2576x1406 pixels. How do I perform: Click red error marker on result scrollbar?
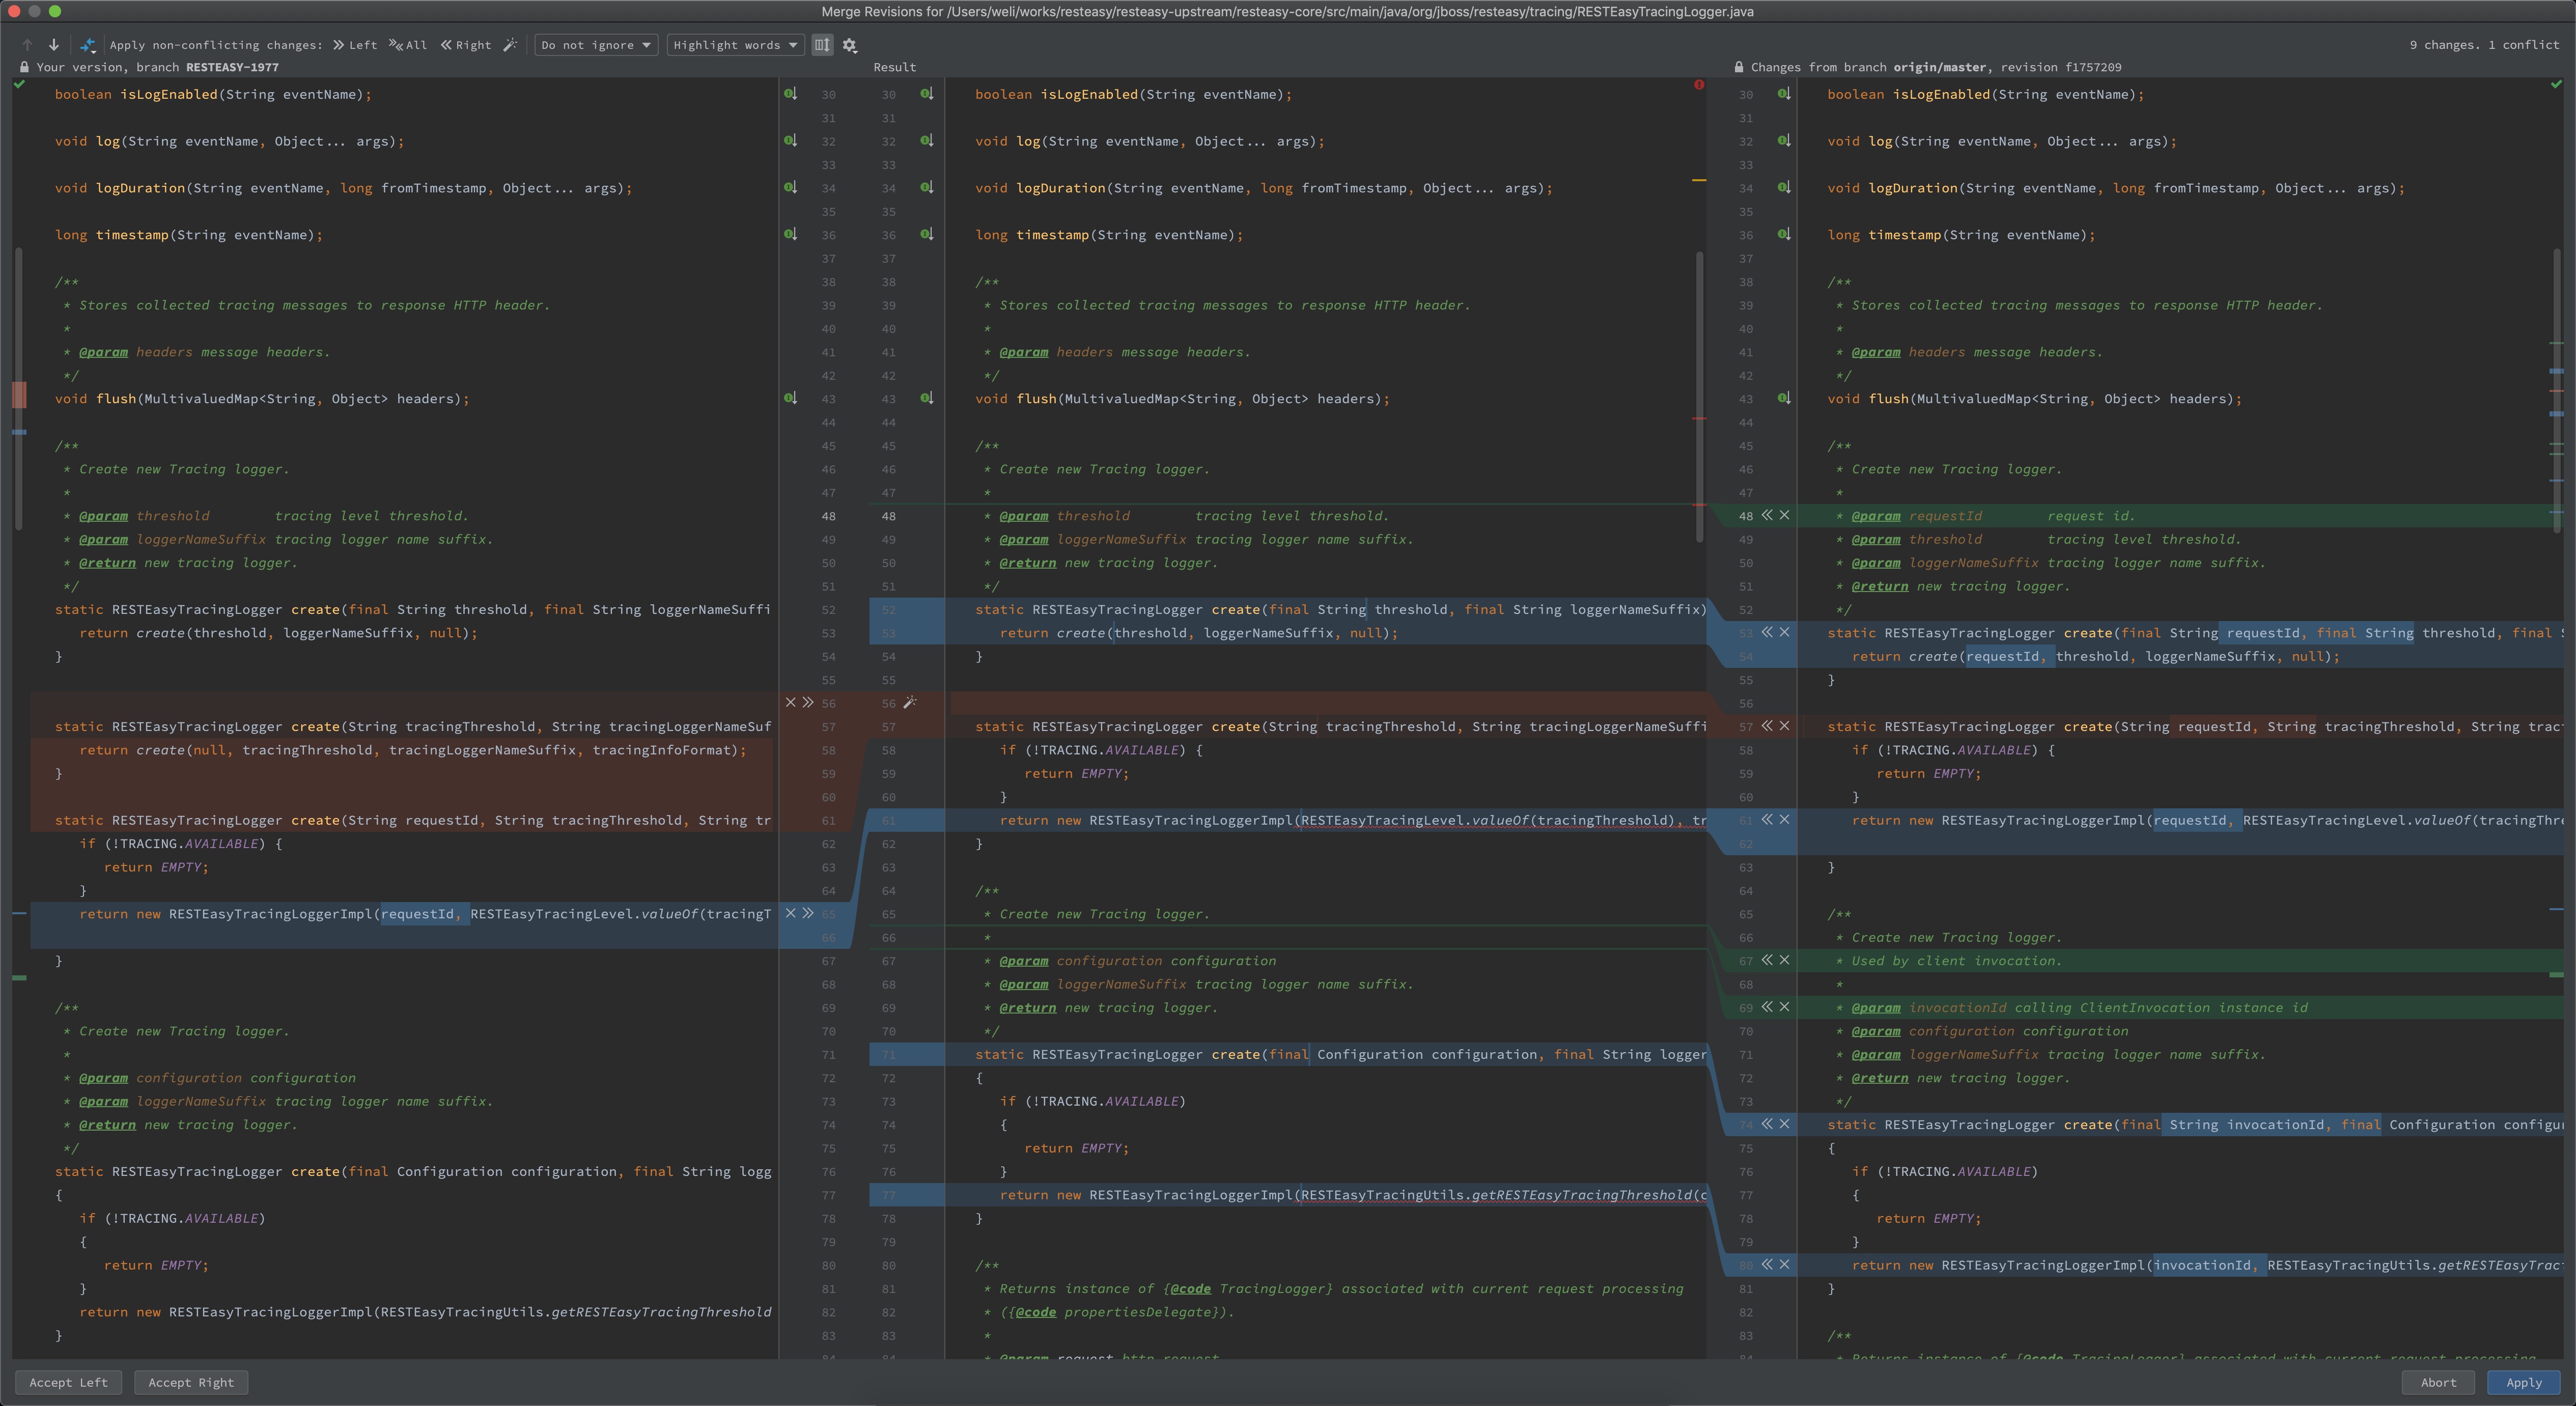point(1699,85)
